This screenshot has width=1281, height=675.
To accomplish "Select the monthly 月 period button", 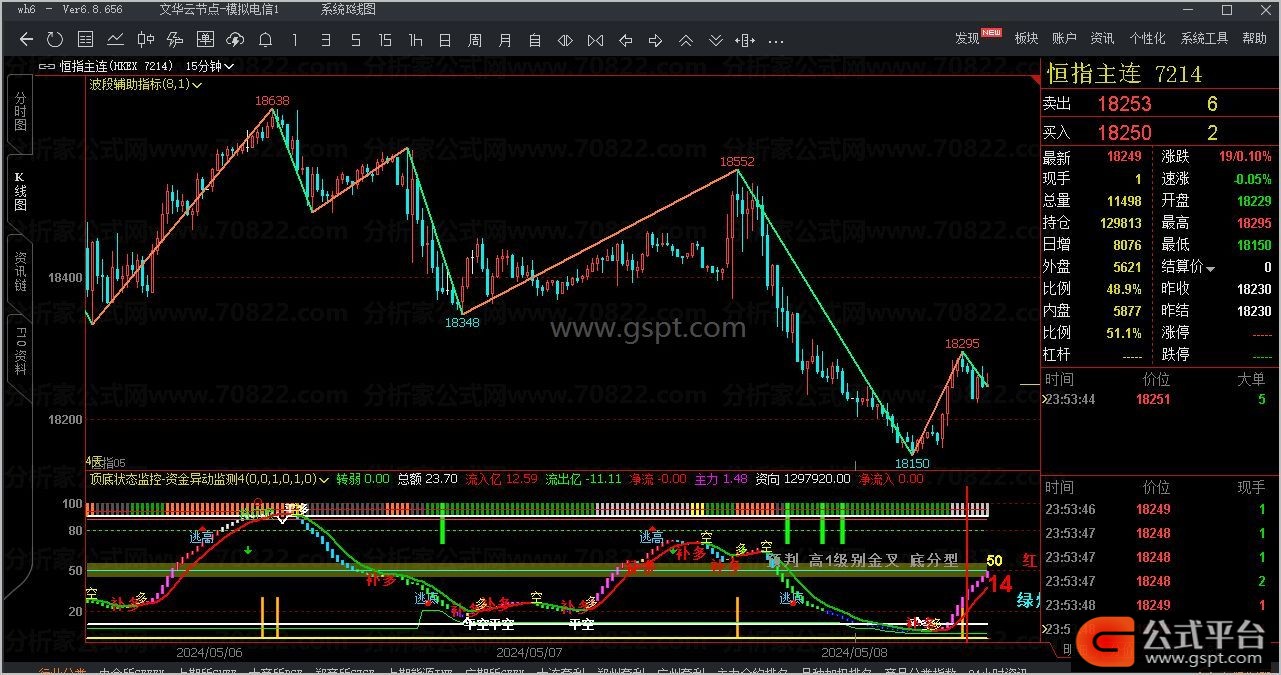I will coord(505,40).
